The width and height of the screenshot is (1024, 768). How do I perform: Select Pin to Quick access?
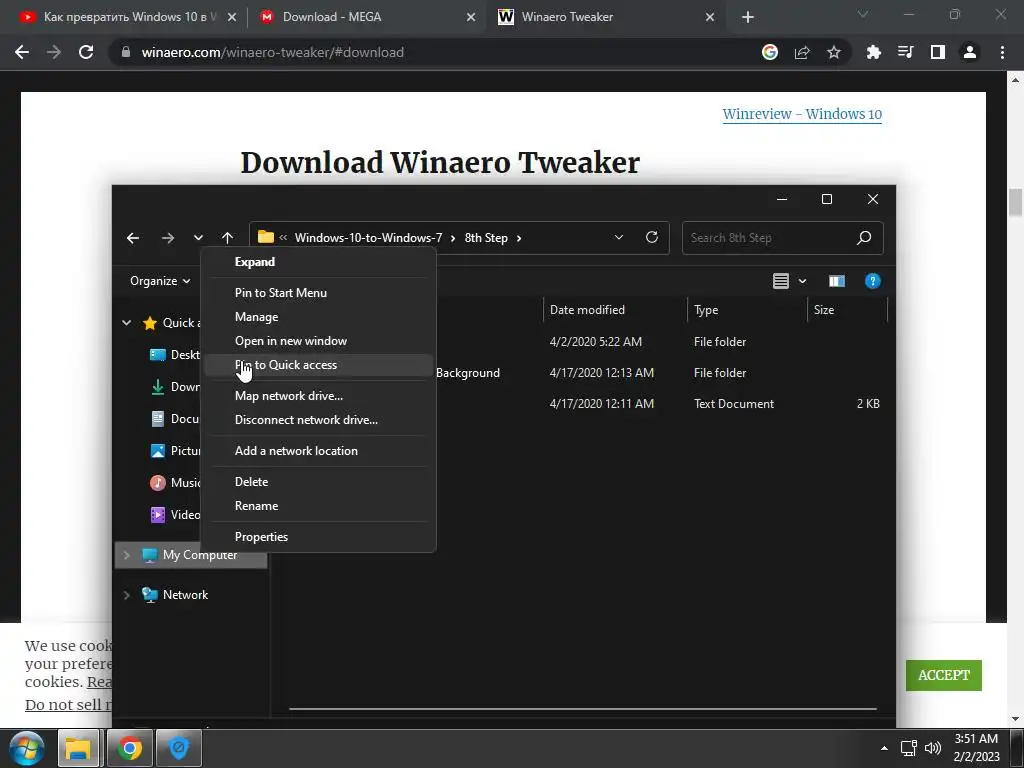318,365
